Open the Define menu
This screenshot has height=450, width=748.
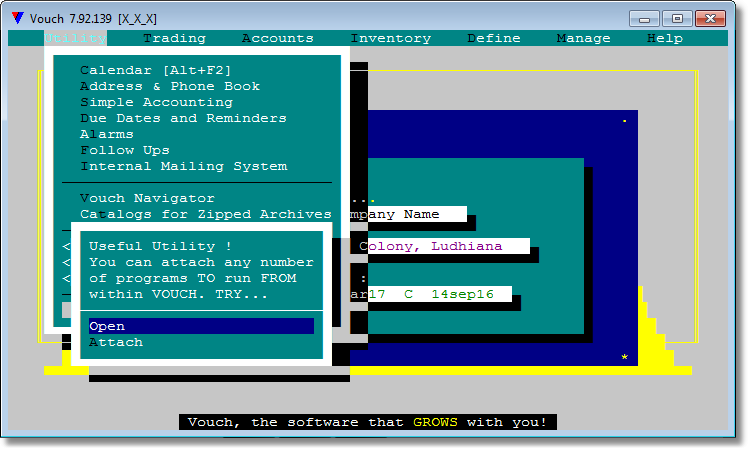click(x=494, y=38)
